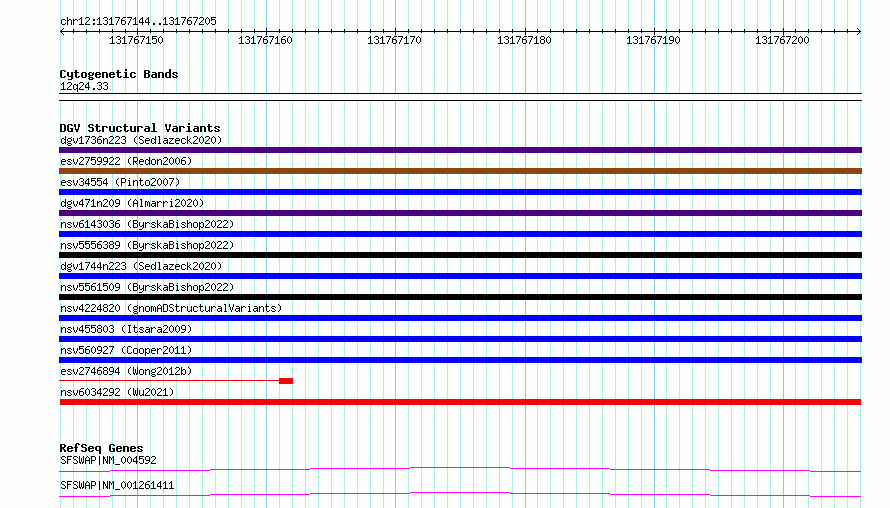Viewport: 890px width, 508px height.
Task: Click variant label dgv1736n223 (Sedlazeck2020)
Action: pyautogui.click(x=141, y=140)
